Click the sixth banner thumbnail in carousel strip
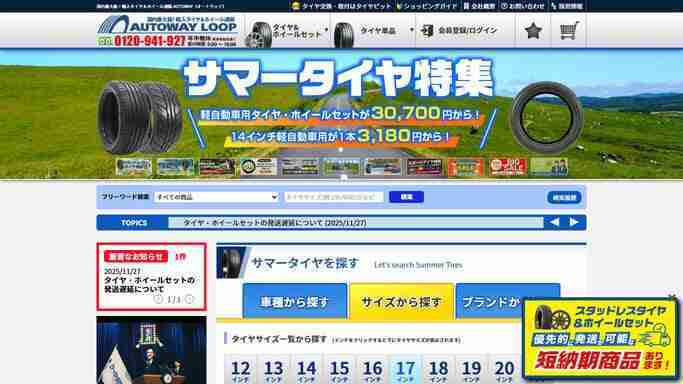Viewport: 683px width, 384px height. point(342,167)
